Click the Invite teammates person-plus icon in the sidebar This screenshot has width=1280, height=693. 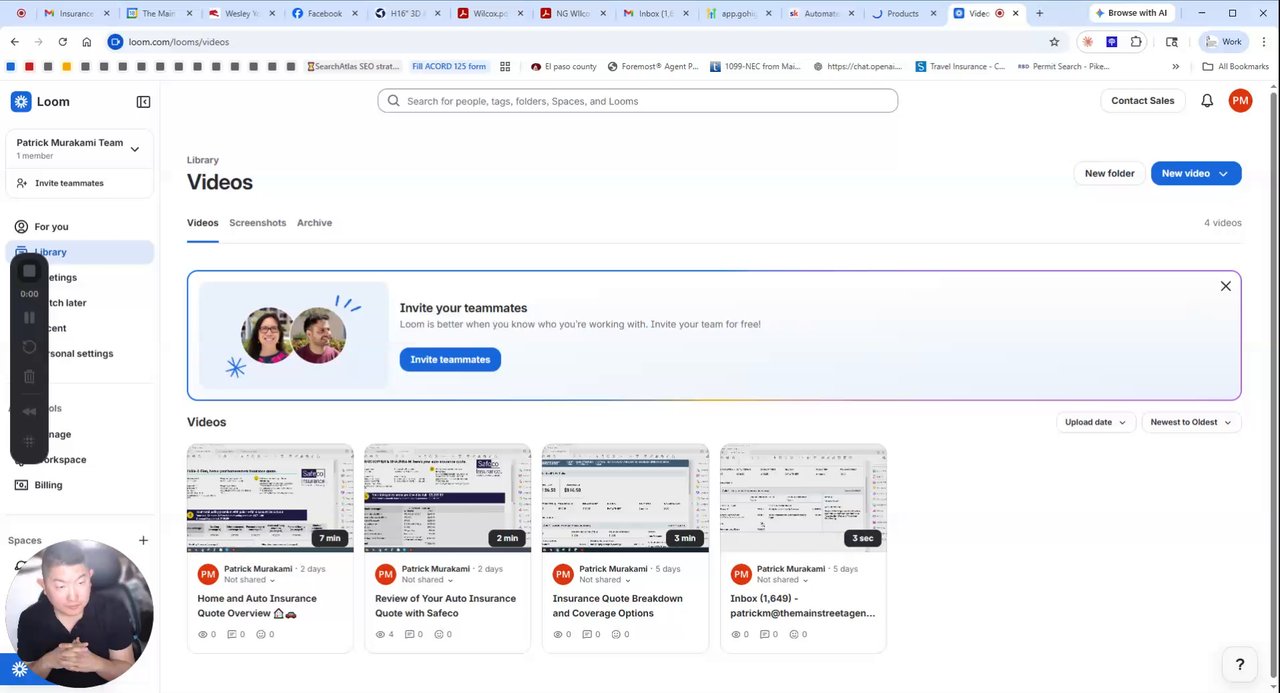pos(22,183)
